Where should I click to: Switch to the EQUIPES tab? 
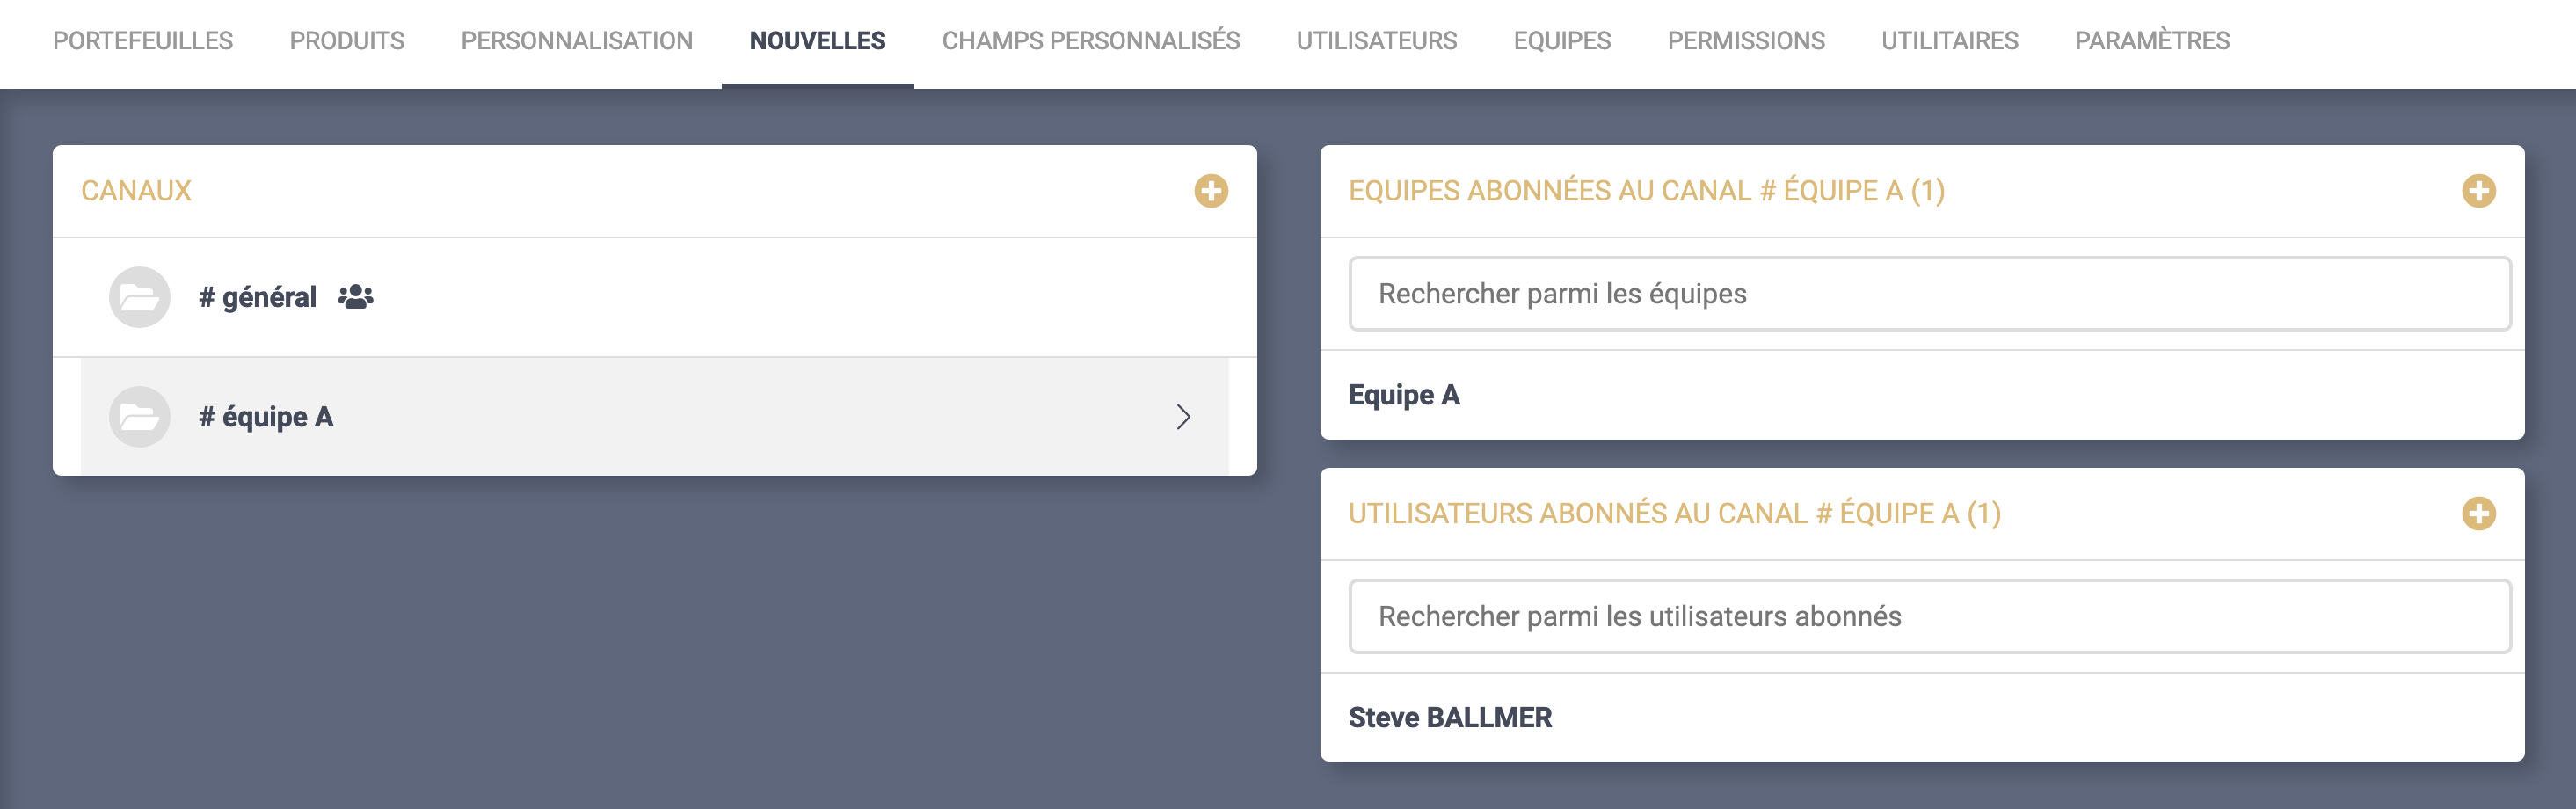1563,40
